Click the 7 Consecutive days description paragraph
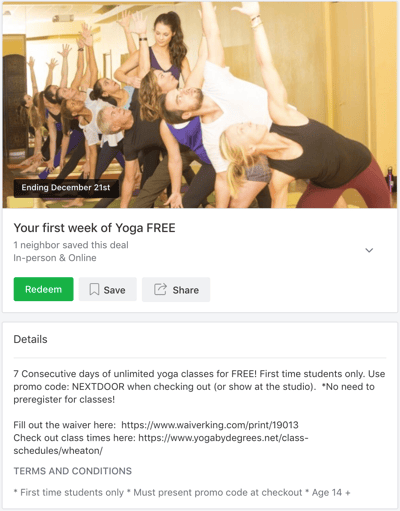The image size is (400, 511). [x=199, y=387]
